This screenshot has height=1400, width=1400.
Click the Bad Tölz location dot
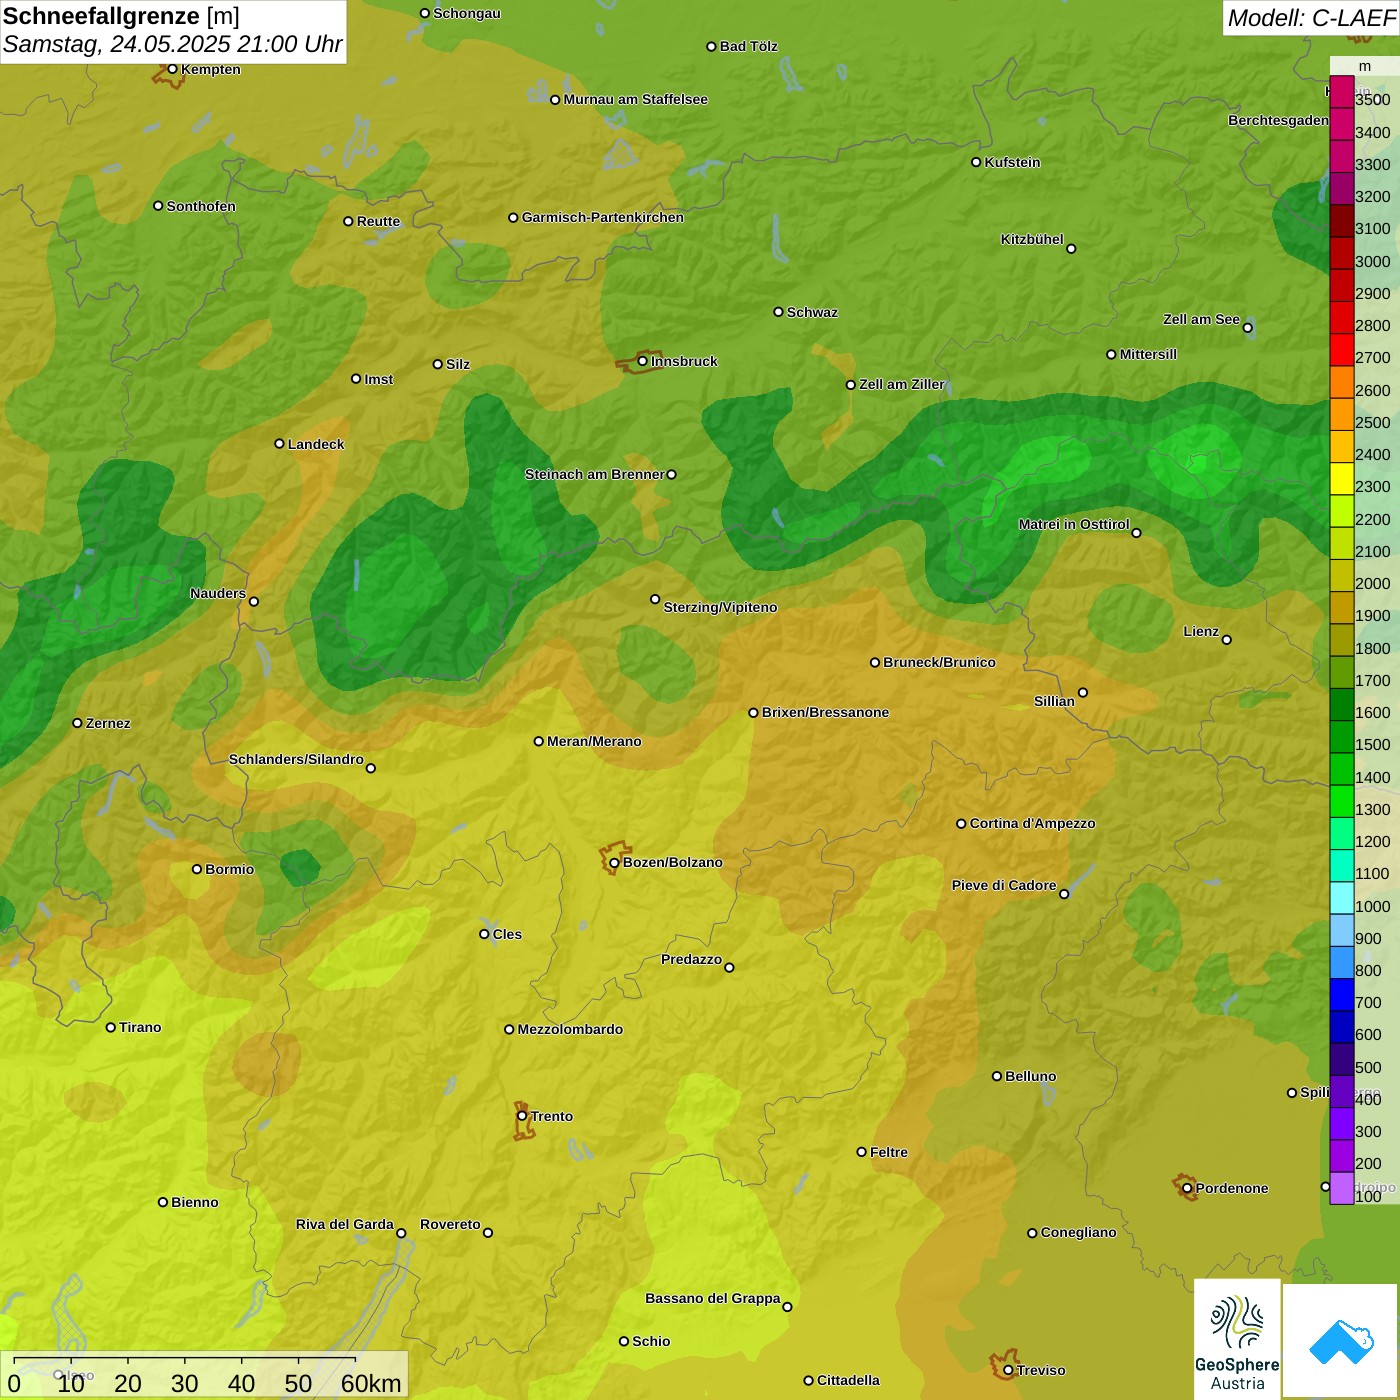pos(711,47)
